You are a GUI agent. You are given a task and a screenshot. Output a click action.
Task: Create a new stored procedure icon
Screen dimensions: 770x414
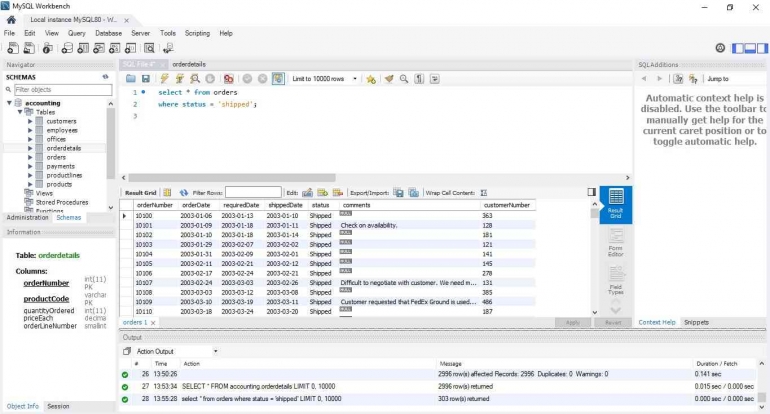114,48
